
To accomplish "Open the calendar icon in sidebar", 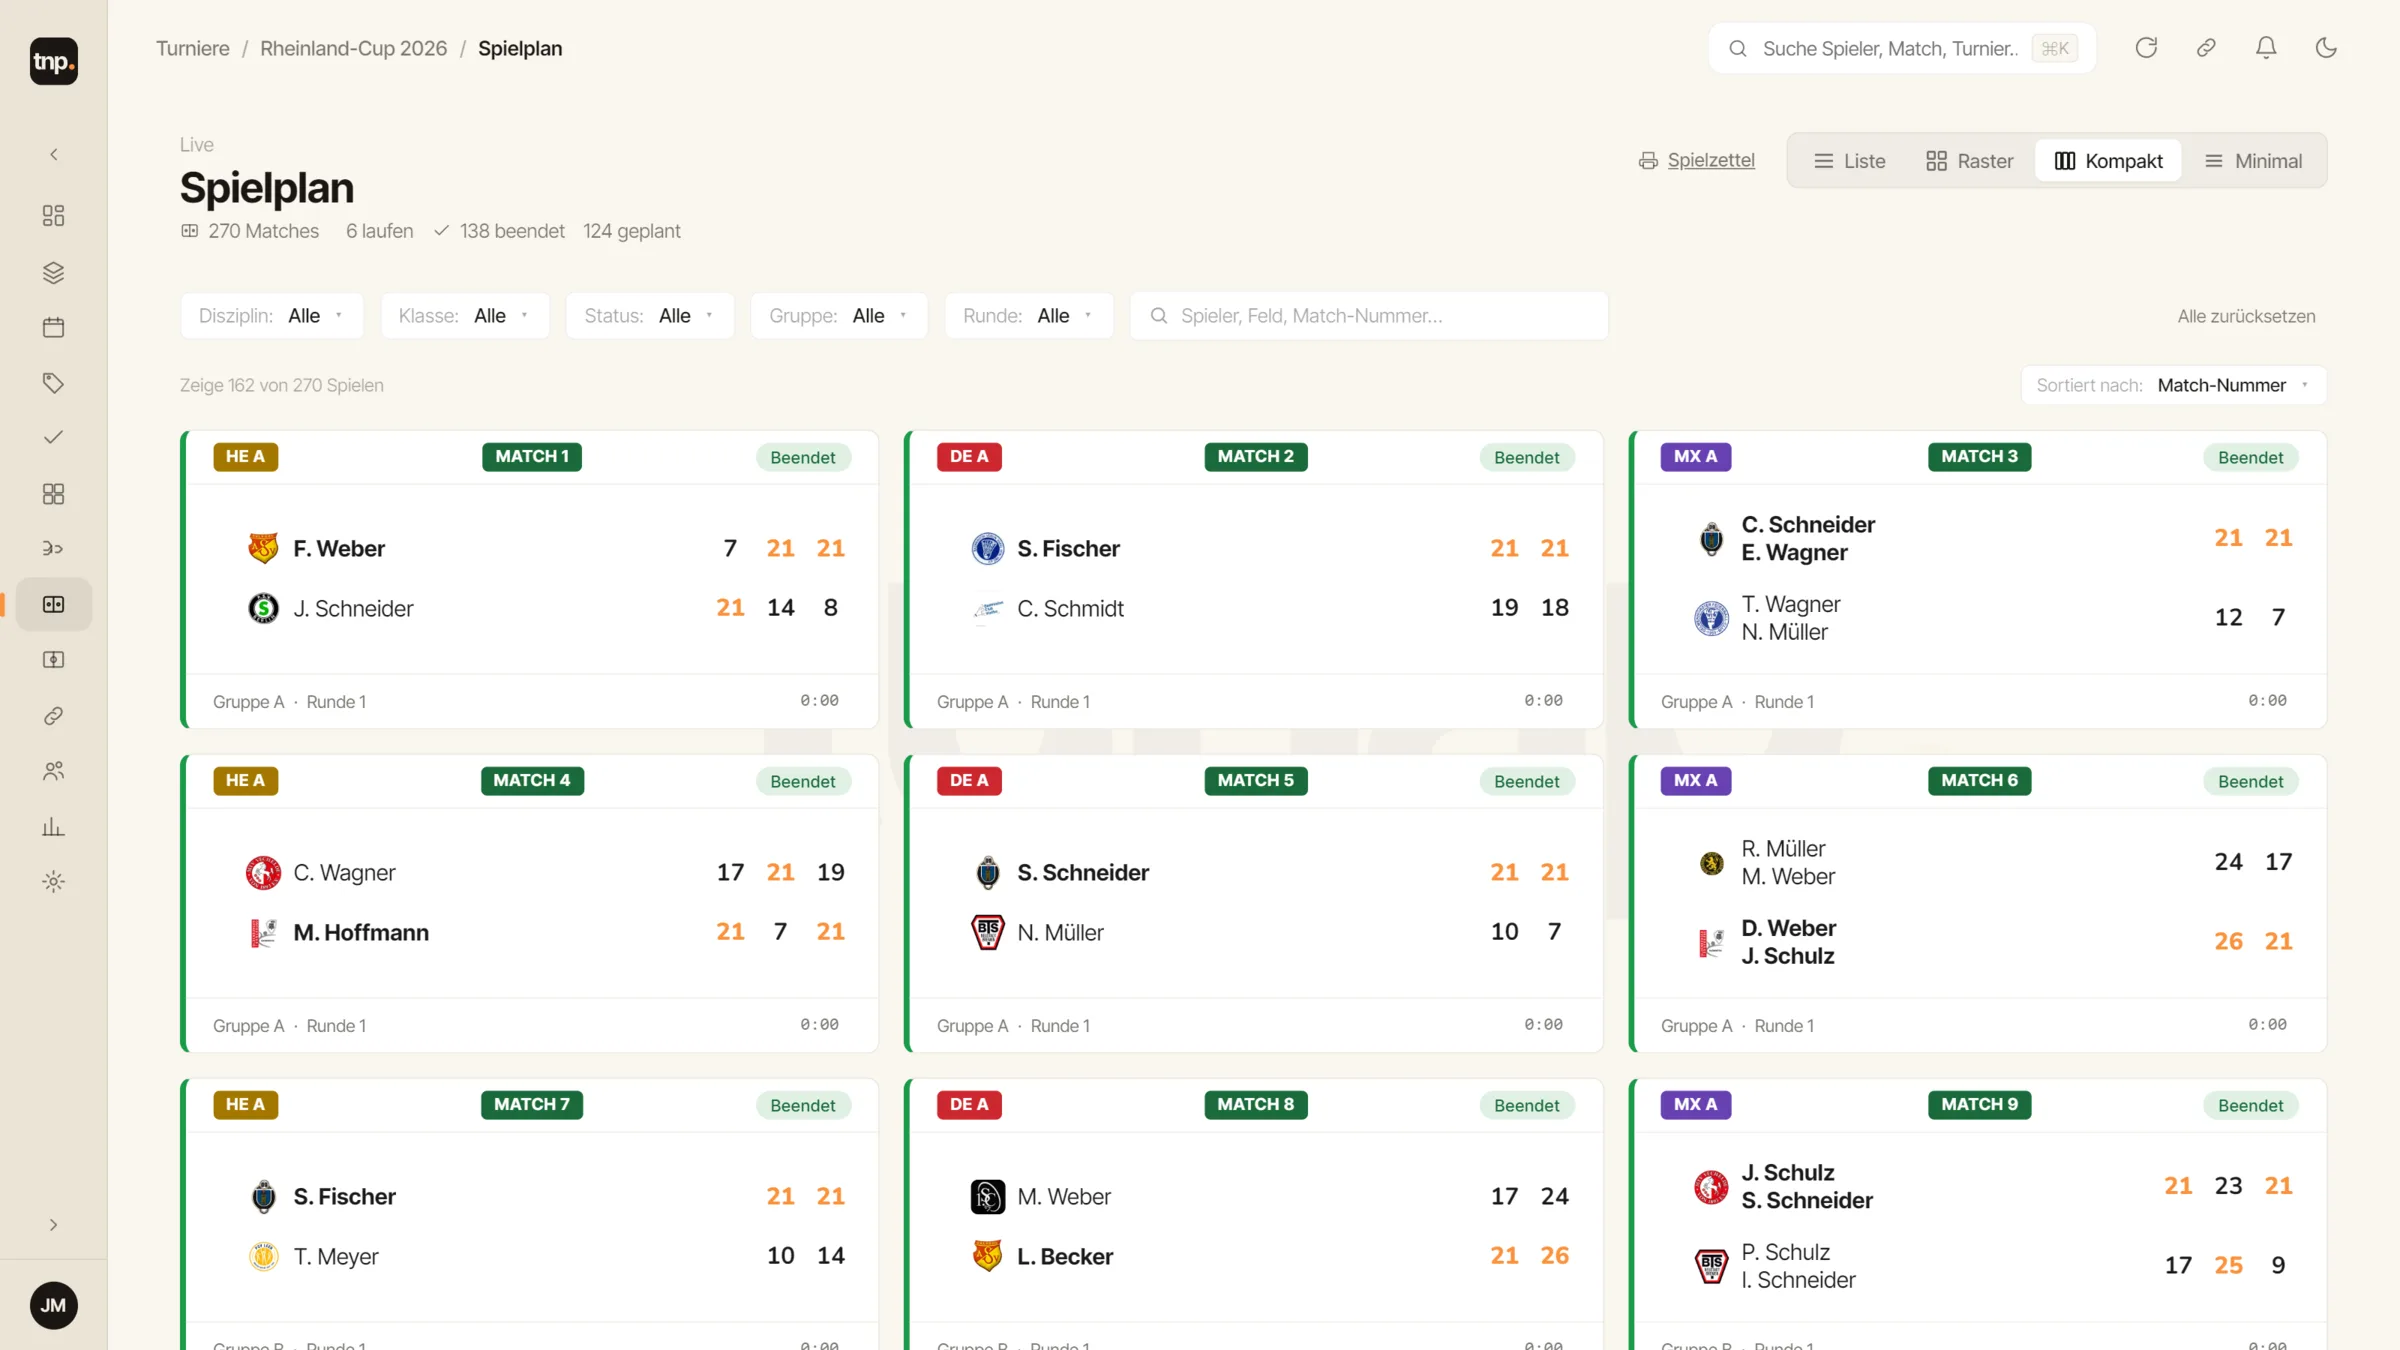I will point(54,327).
